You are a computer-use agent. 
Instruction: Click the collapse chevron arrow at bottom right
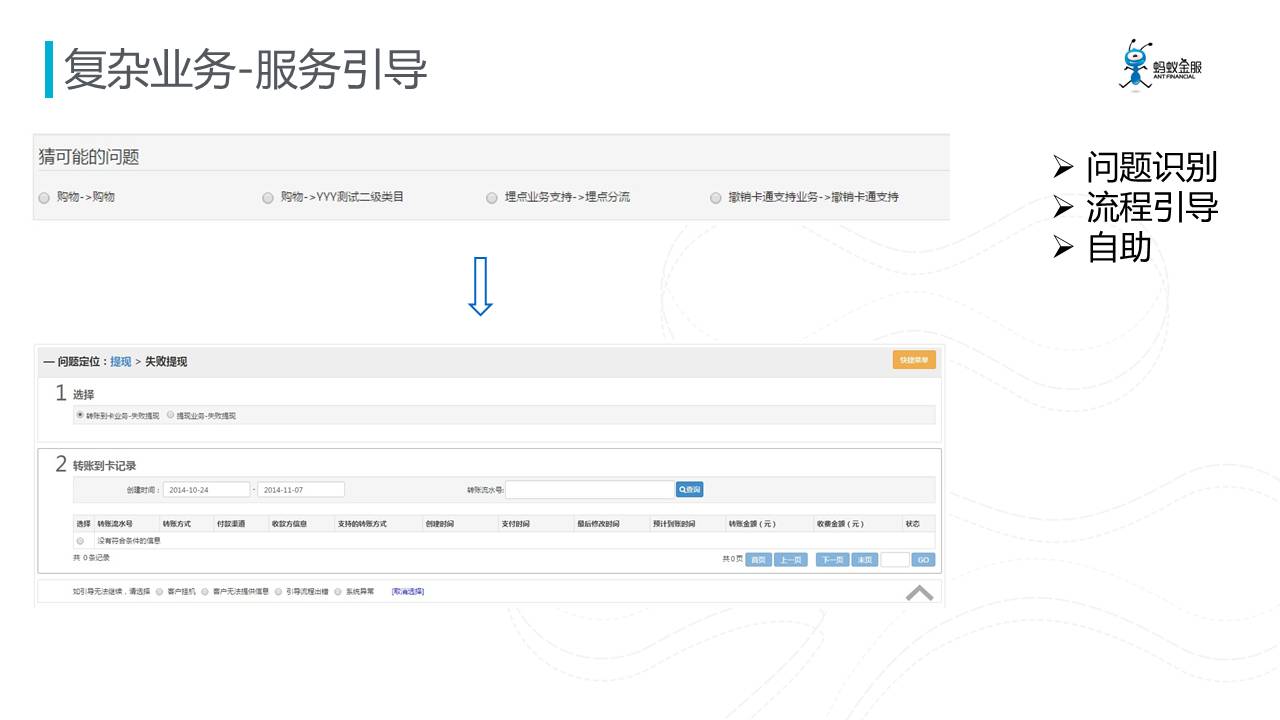919,593
